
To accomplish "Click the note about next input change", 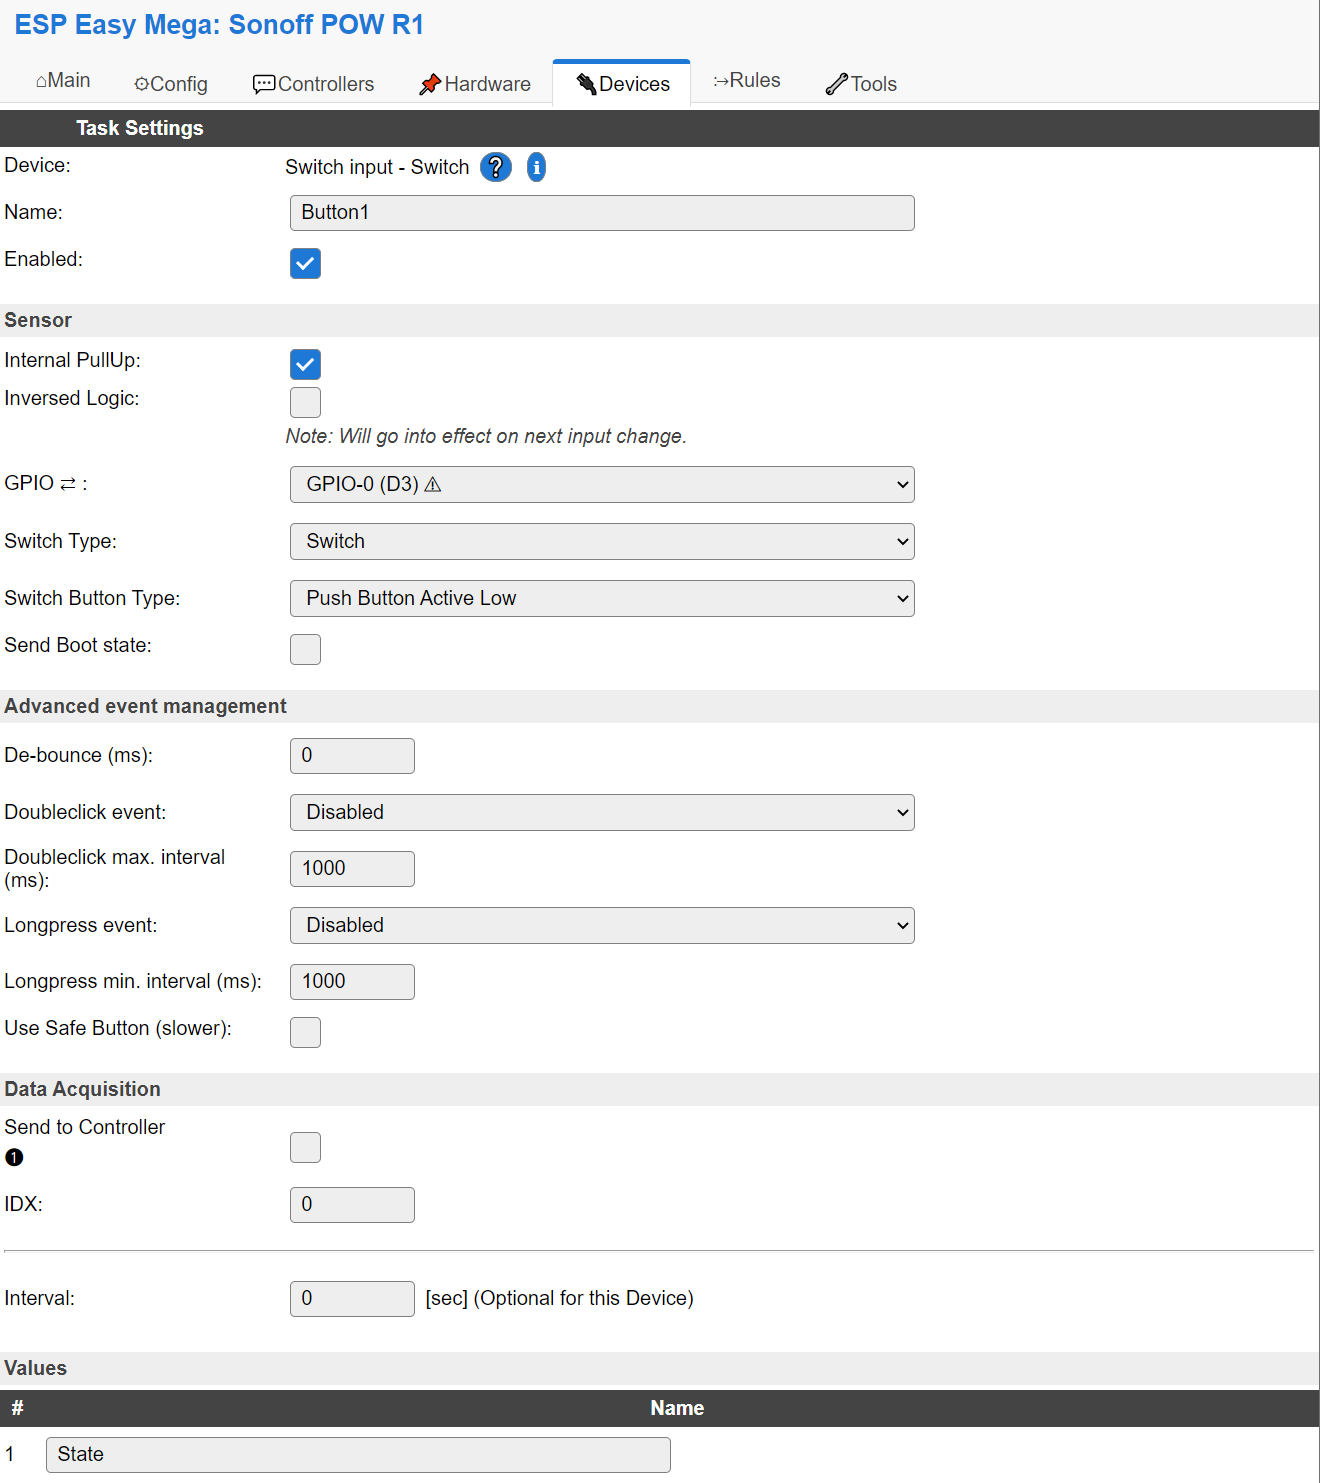I will [x=486, y=436].
